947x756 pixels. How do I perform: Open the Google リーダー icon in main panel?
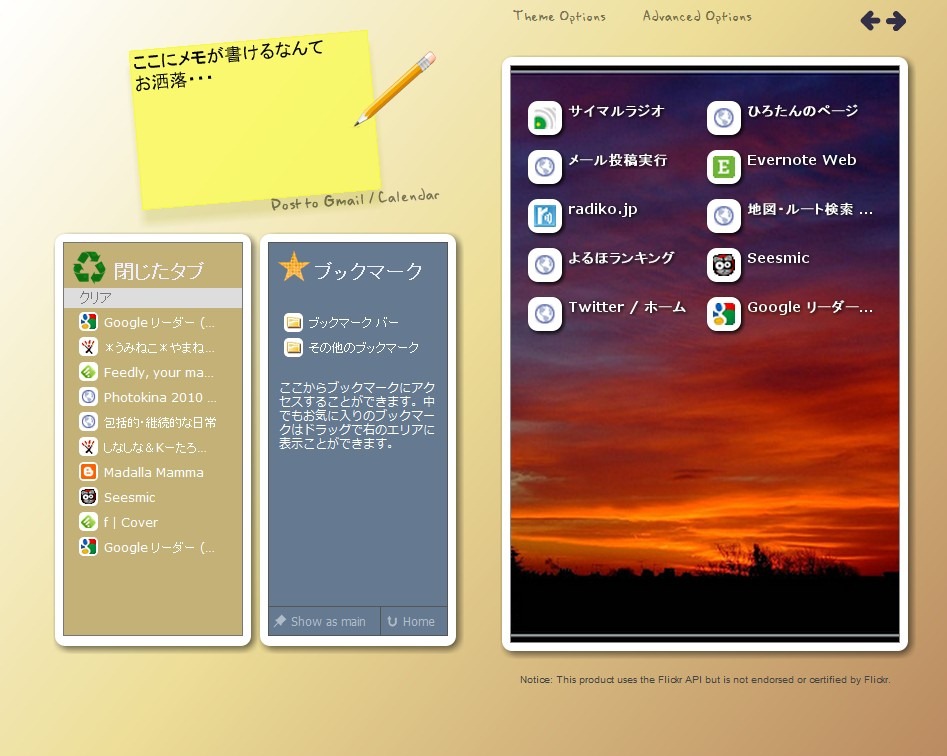click(723, 314)
